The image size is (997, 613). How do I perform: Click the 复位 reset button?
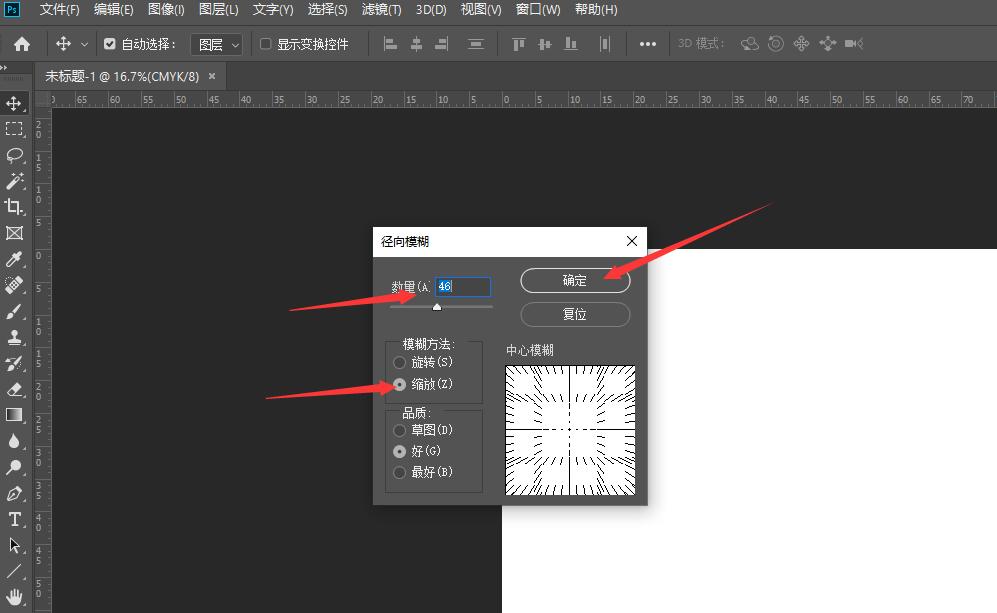(574, 314)
